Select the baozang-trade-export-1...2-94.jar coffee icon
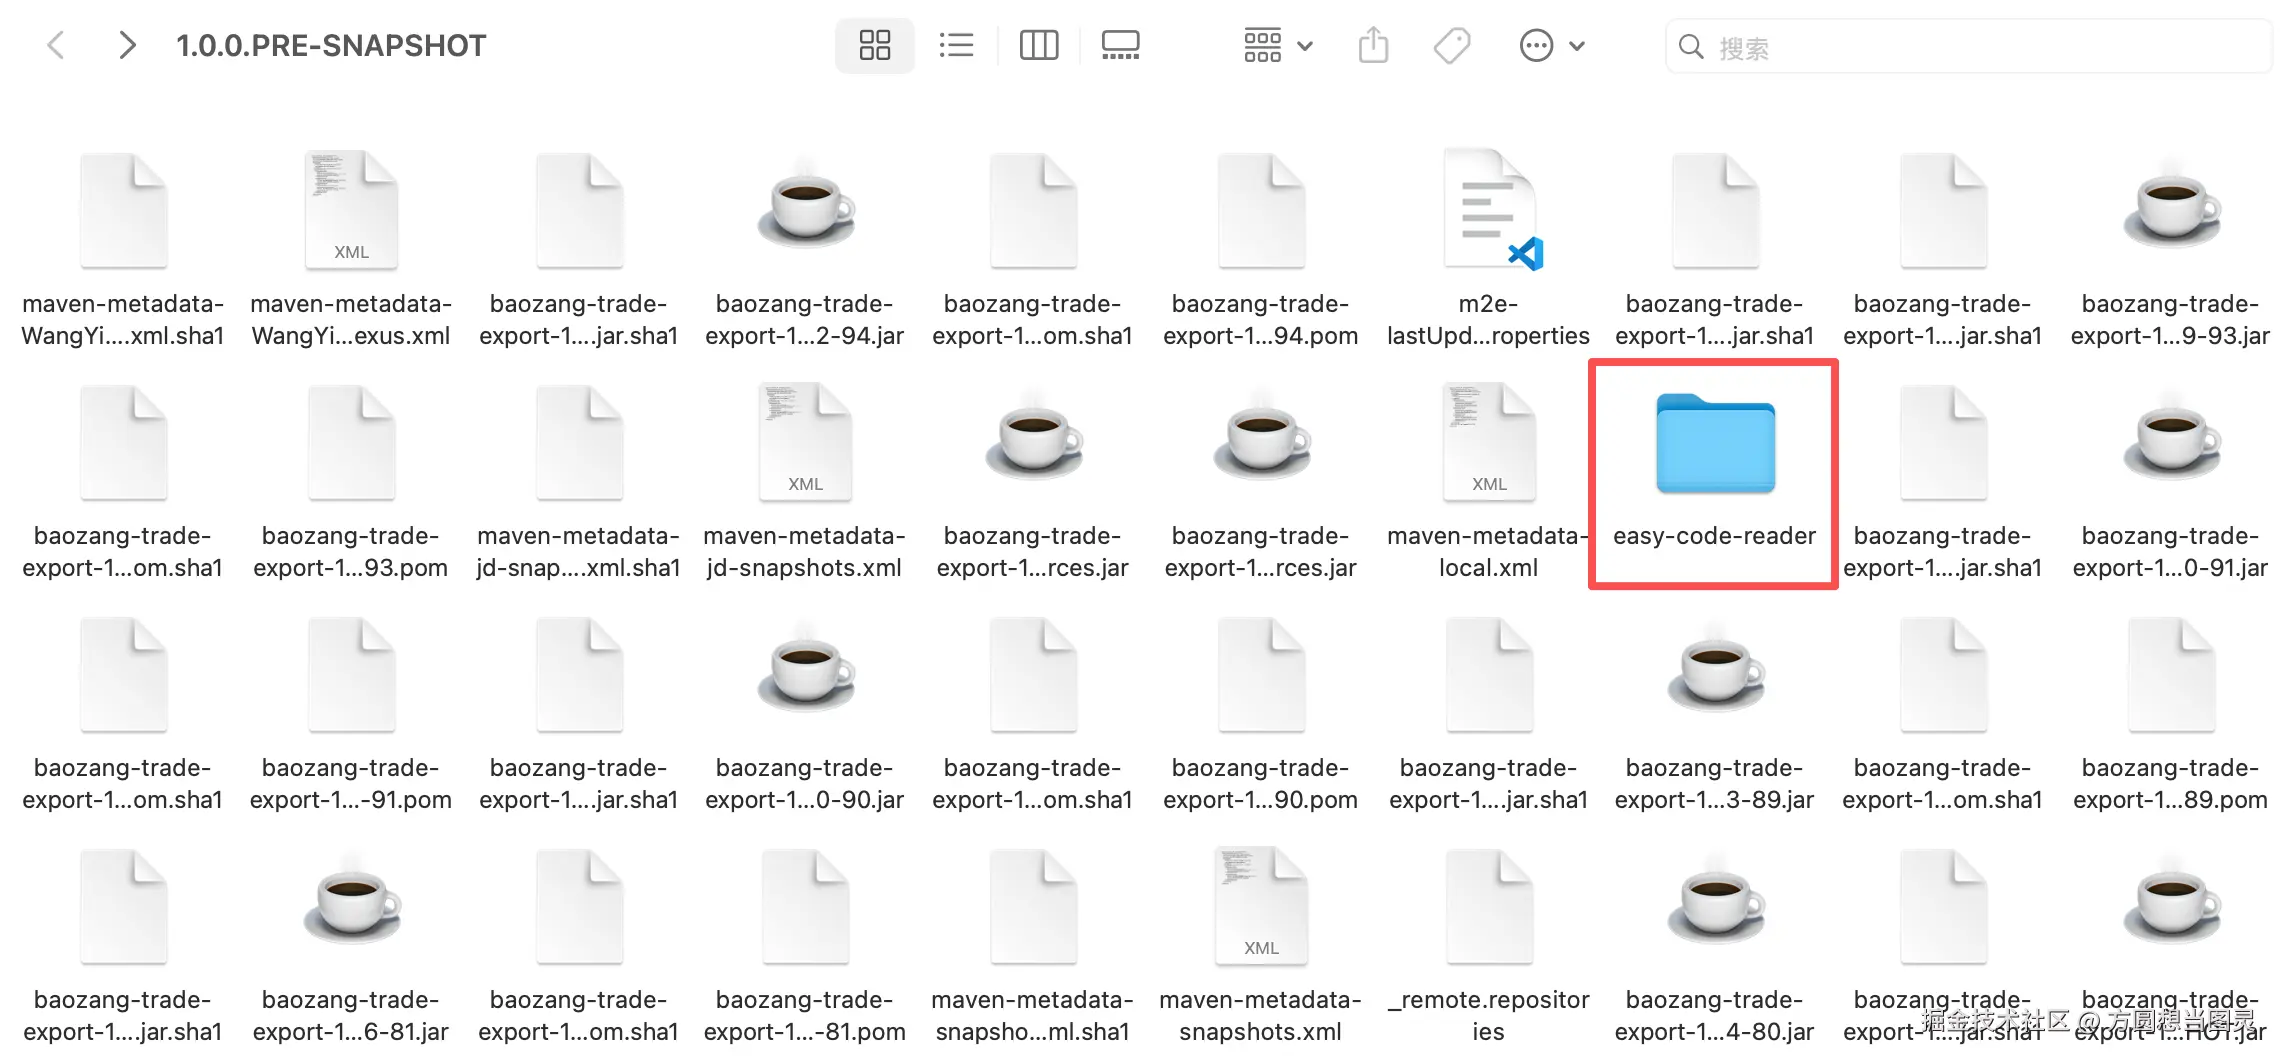 (x=805, y=210)
